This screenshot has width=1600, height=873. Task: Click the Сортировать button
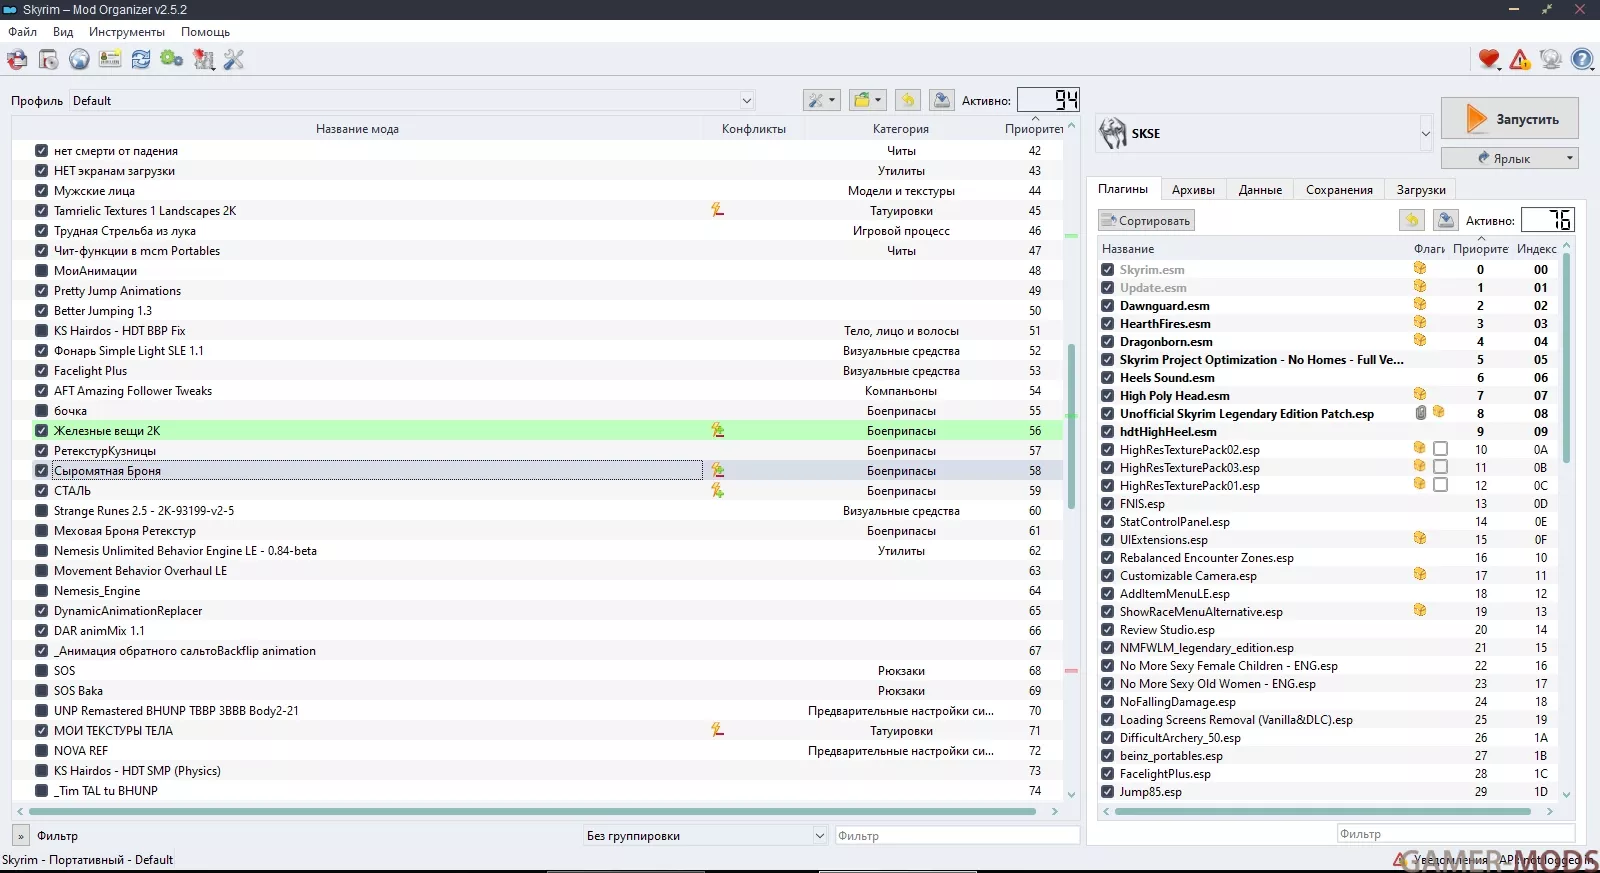point(1146,220)
